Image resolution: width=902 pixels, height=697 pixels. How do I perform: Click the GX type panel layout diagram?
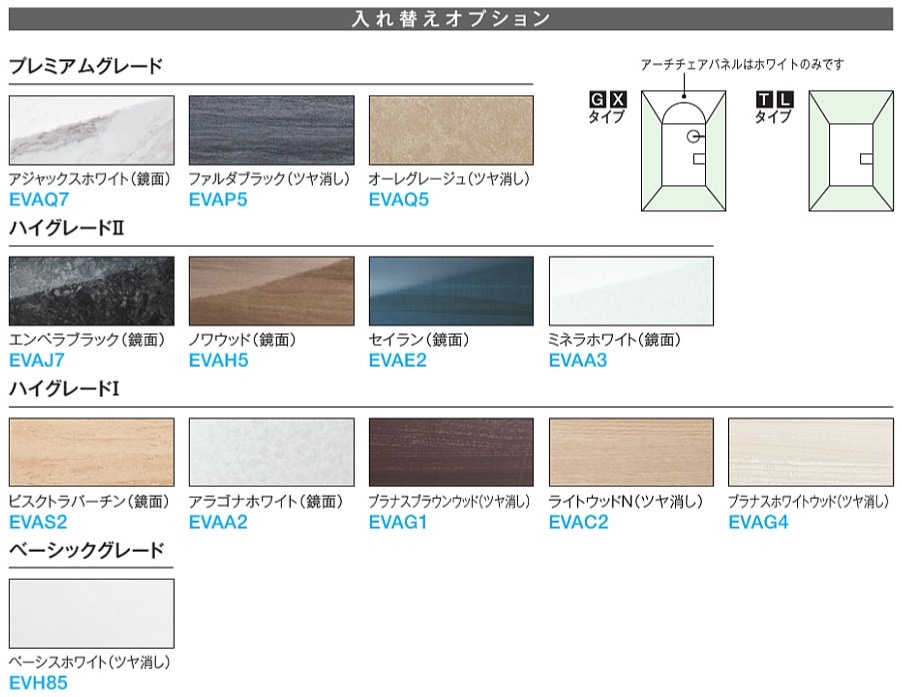[686, 150]
